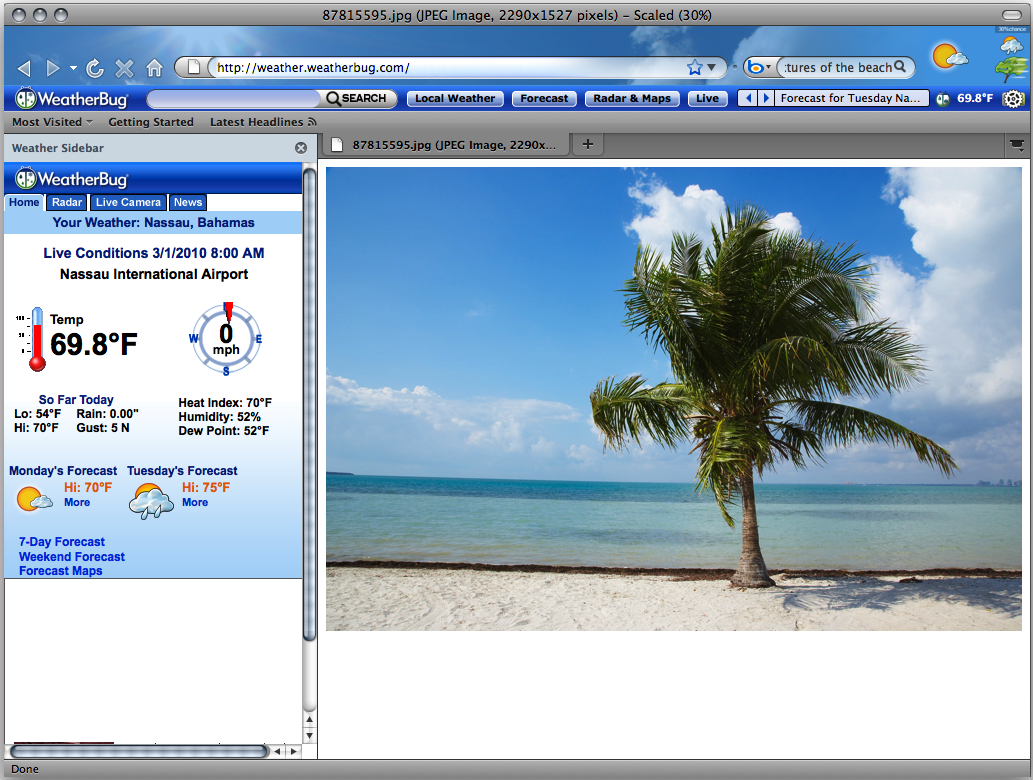Click the WeatherBug toolbar search field
The image size is (1033, 780).
tap(232, 98)
